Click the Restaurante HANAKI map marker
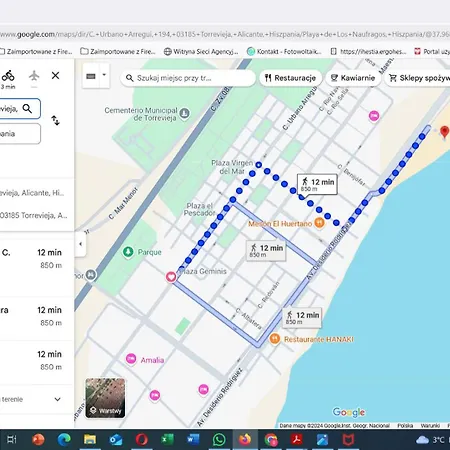Image resolution: width=450 pixels, height=450 pixels. tap(274, 339)
